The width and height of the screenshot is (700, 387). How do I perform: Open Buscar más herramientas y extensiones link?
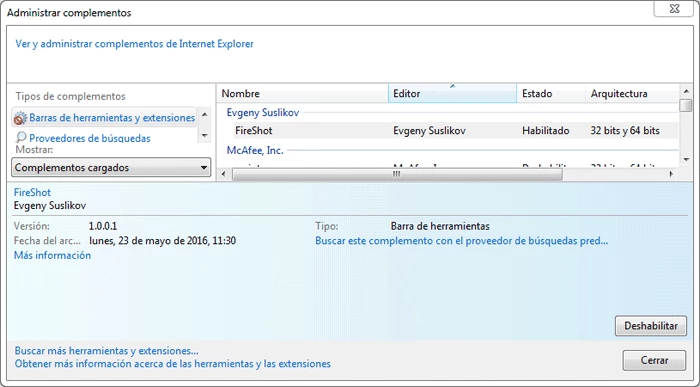point(106,351)
